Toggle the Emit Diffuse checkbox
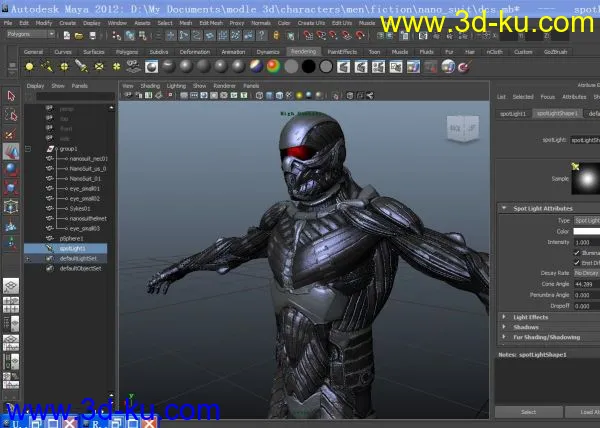 575,263
